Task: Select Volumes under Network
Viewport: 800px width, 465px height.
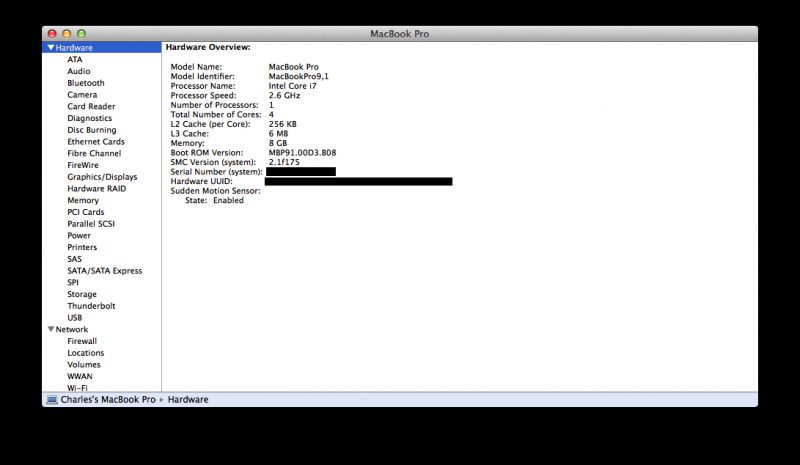Action: pyautogui.click(x=84, y=364)
